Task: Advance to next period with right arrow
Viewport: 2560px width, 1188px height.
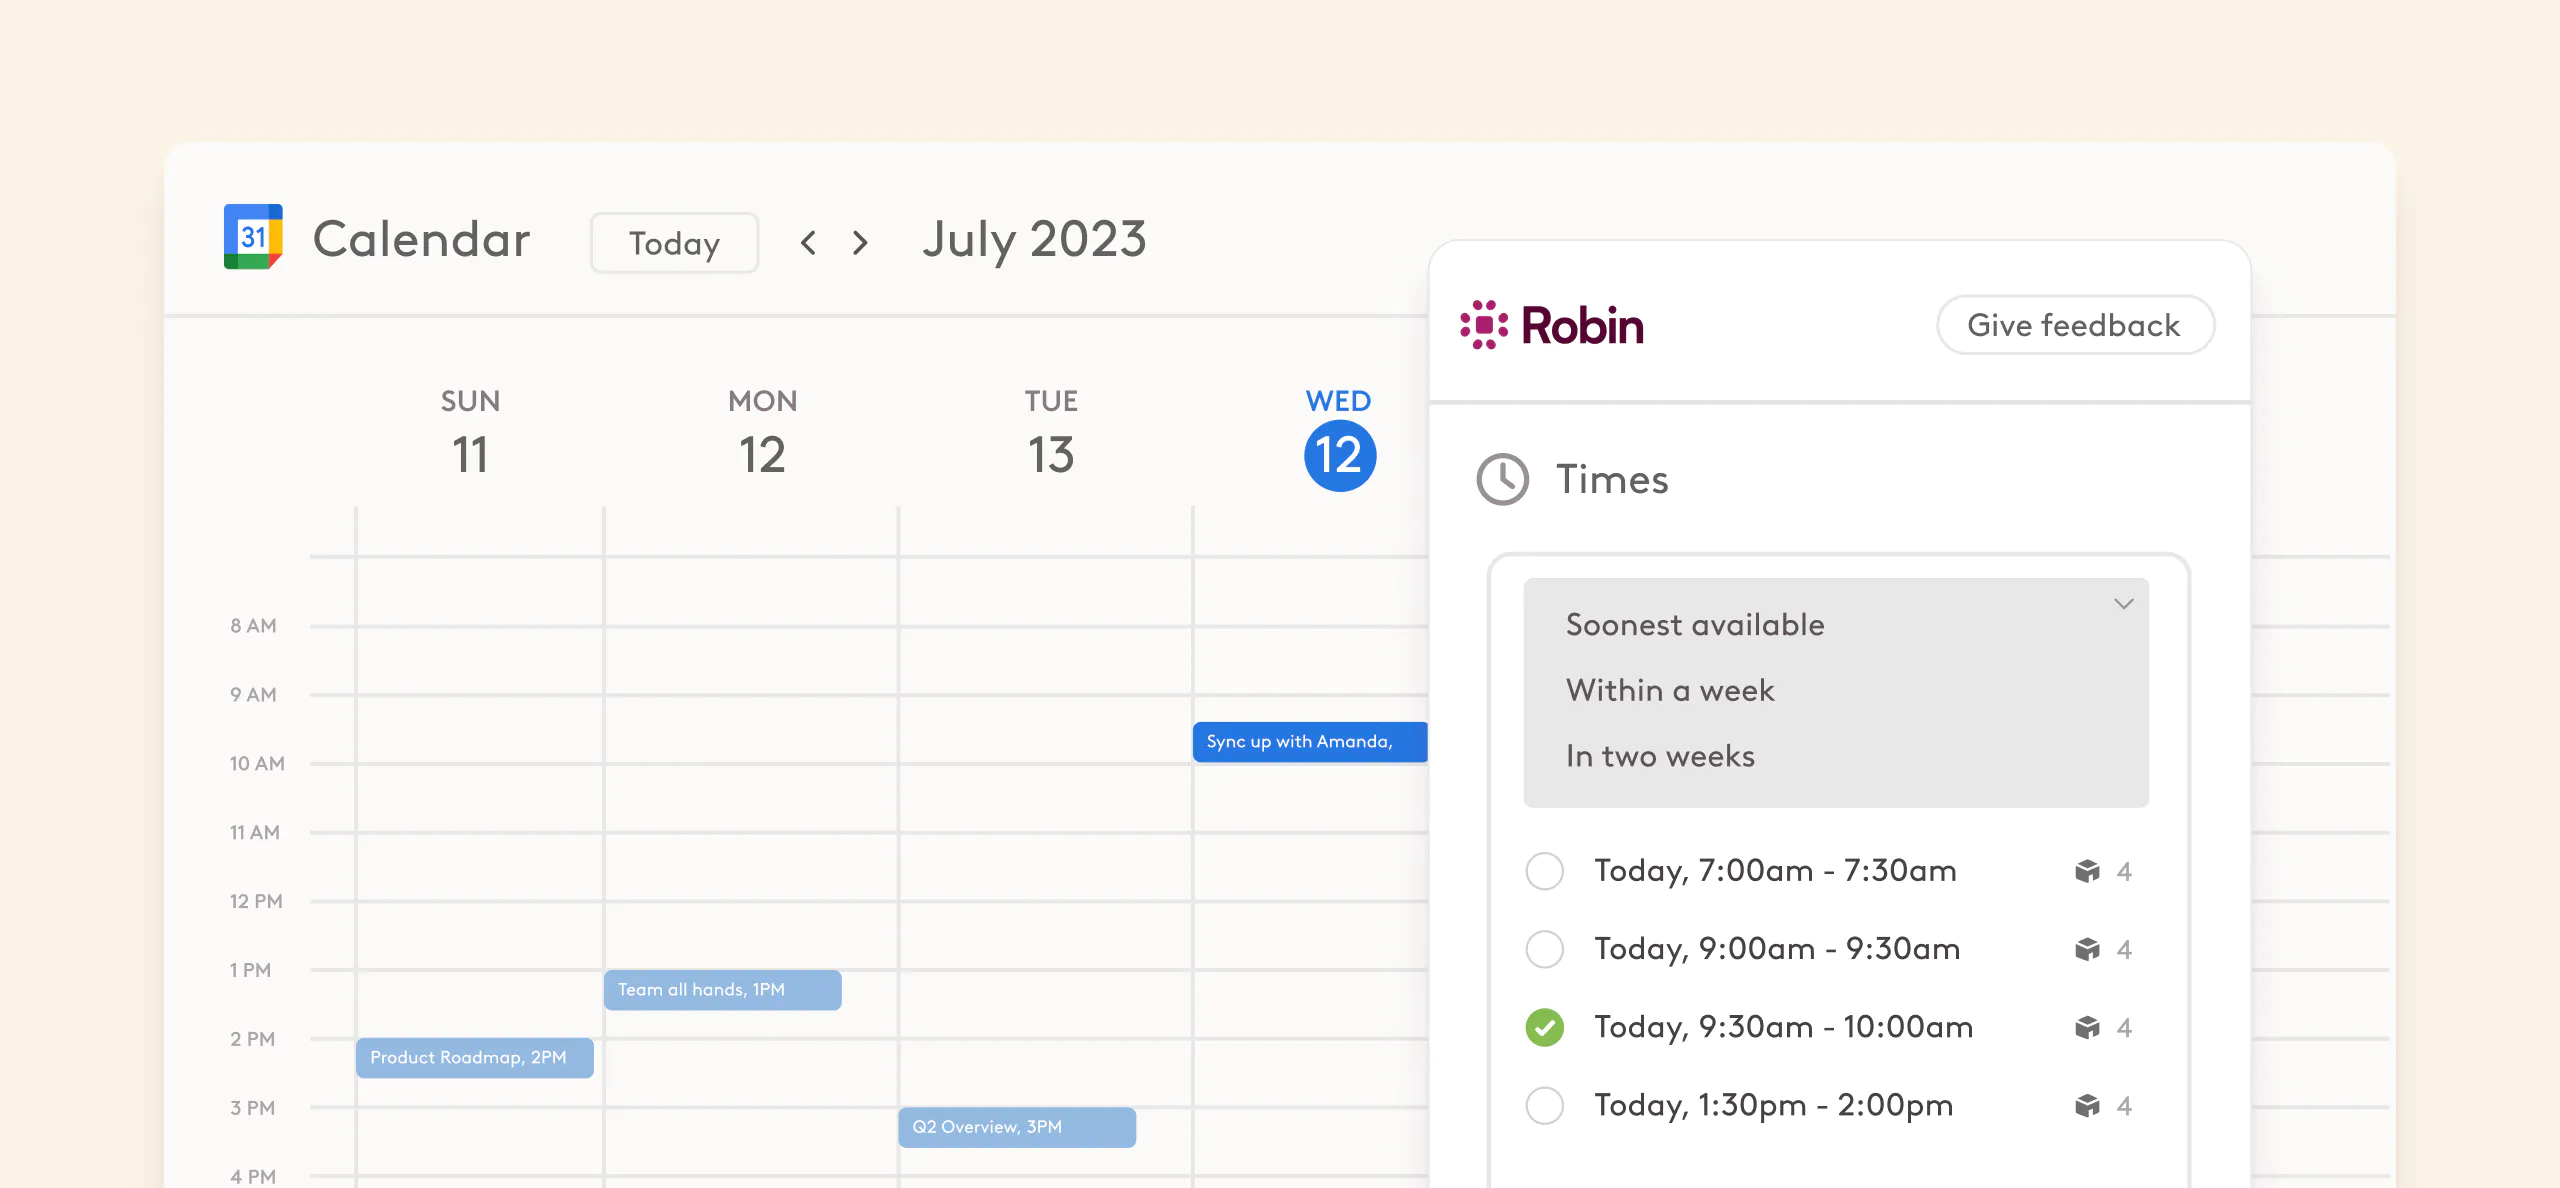Action: [860, 242]
